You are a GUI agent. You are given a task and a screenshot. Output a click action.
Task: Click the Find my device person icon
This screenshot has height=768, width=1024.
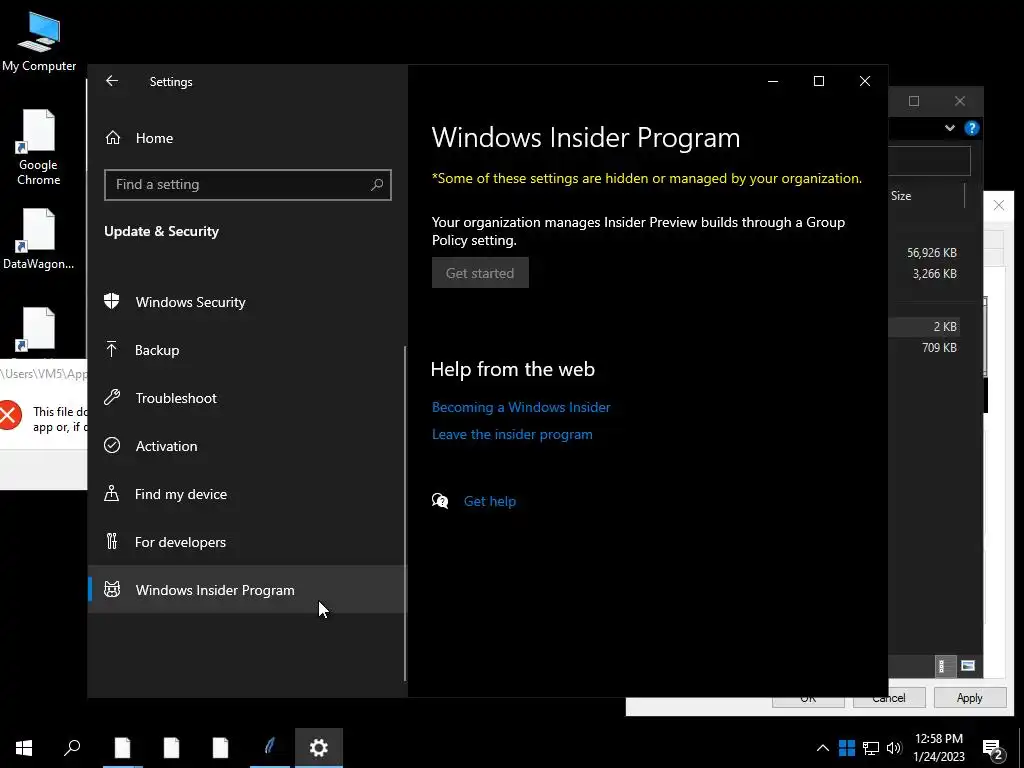[x=112, y=493]
